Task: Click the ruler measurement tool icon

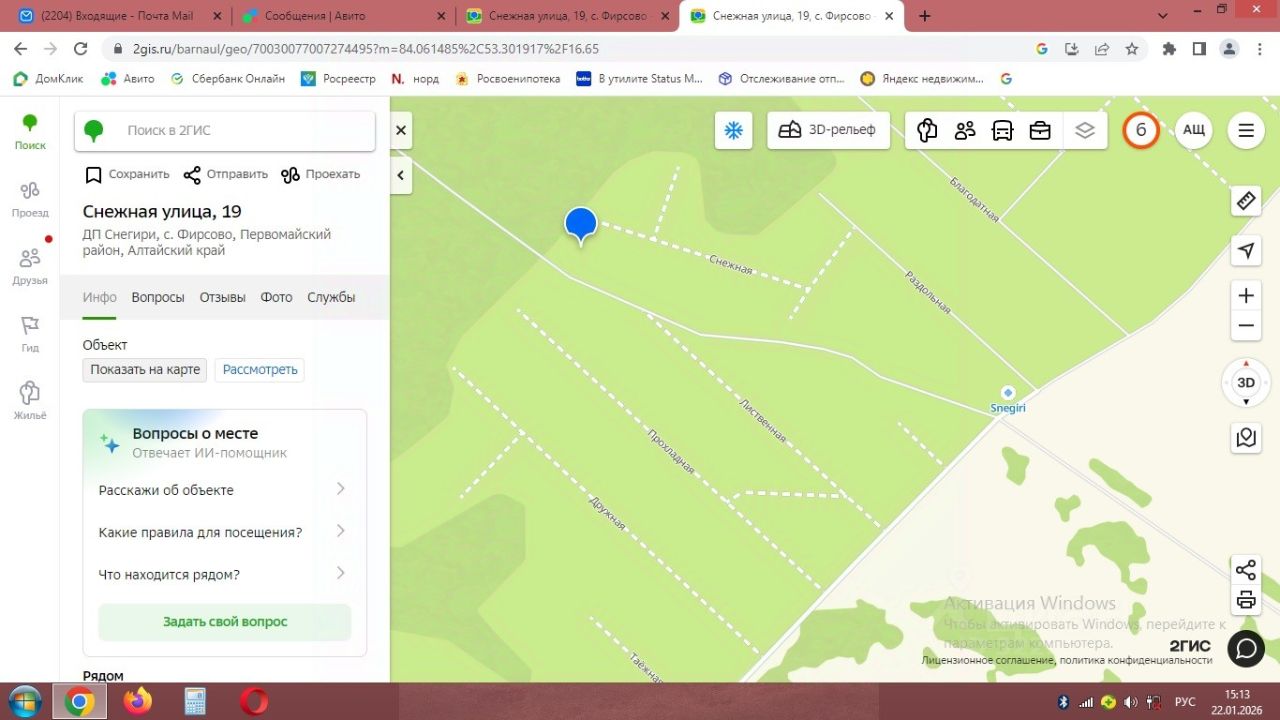Action: pyautogui.click(x=1246, y=201)
